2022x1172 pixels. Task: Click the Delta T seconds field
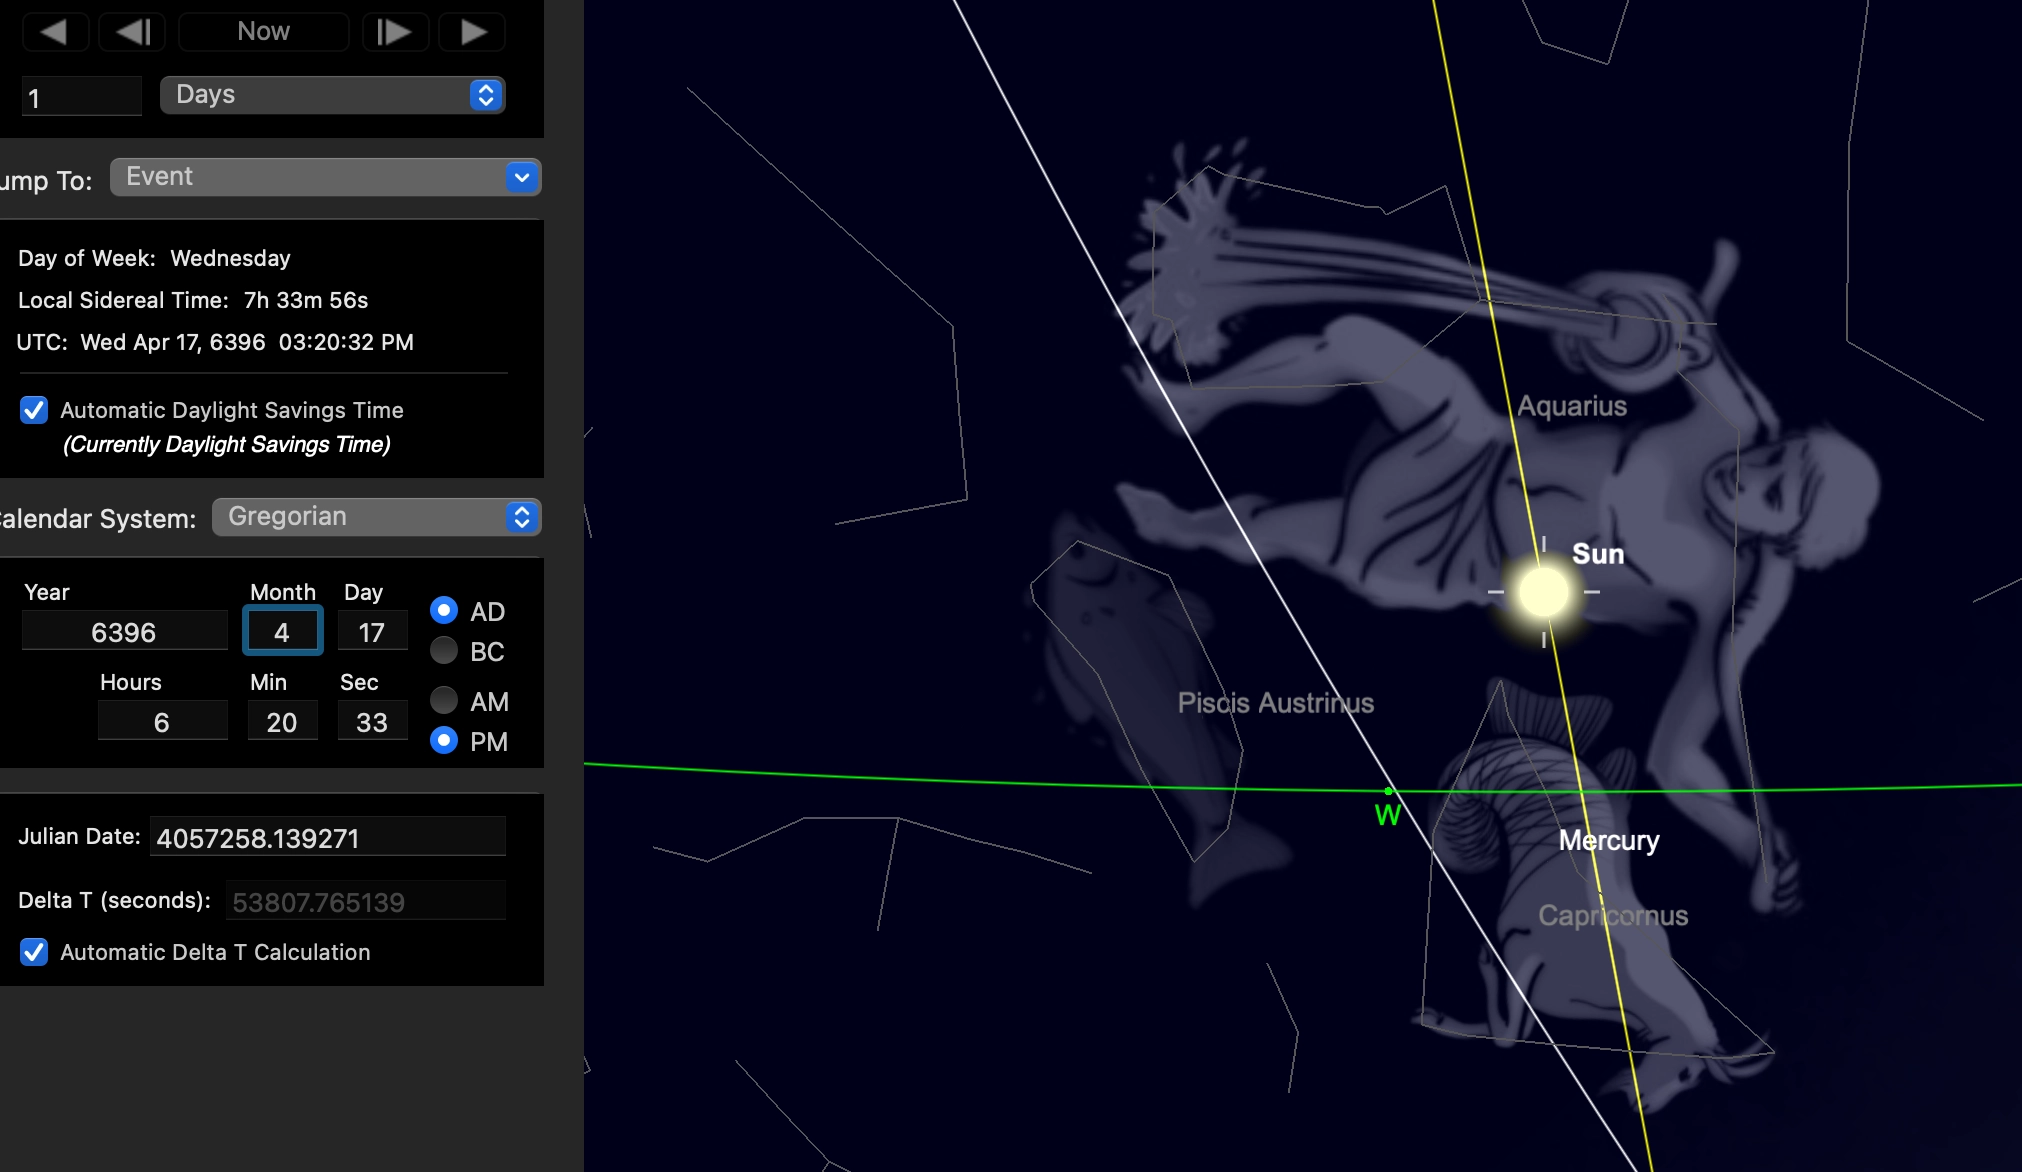click(366, 901)
